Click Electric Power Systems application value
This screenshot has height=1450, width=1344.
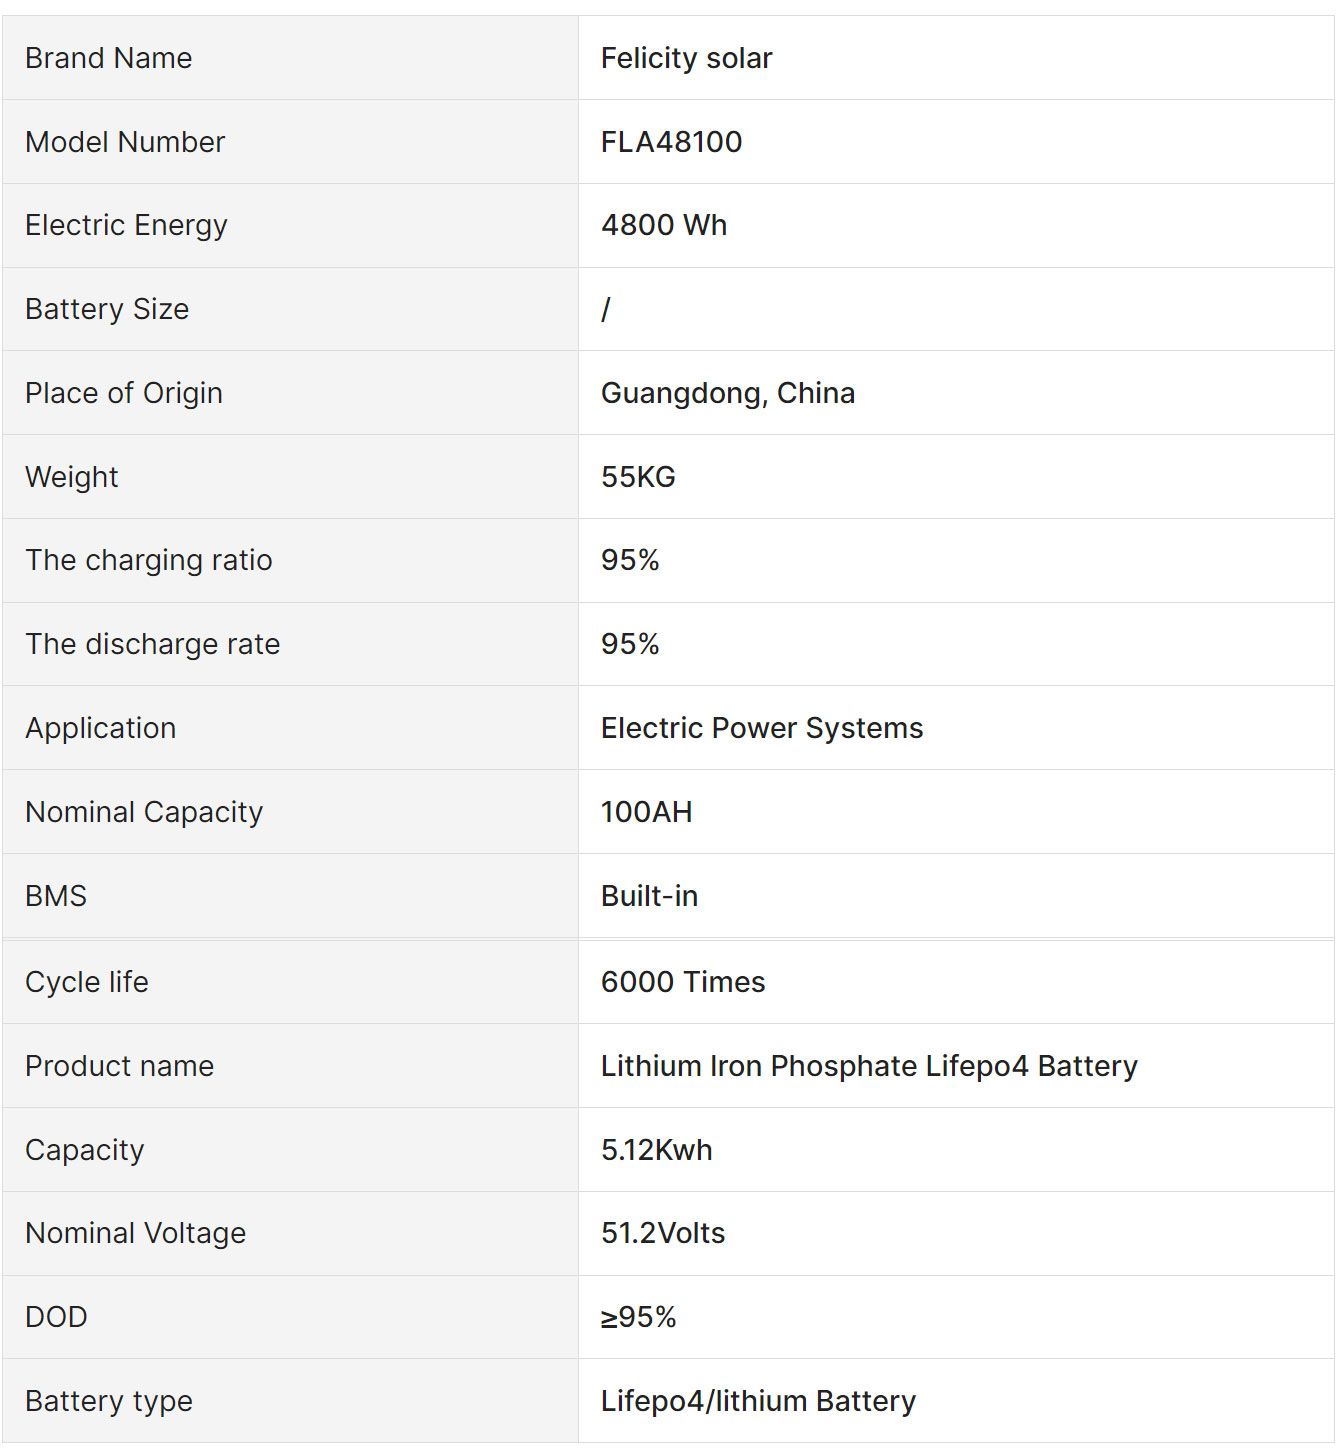click(x=762, y=728)
